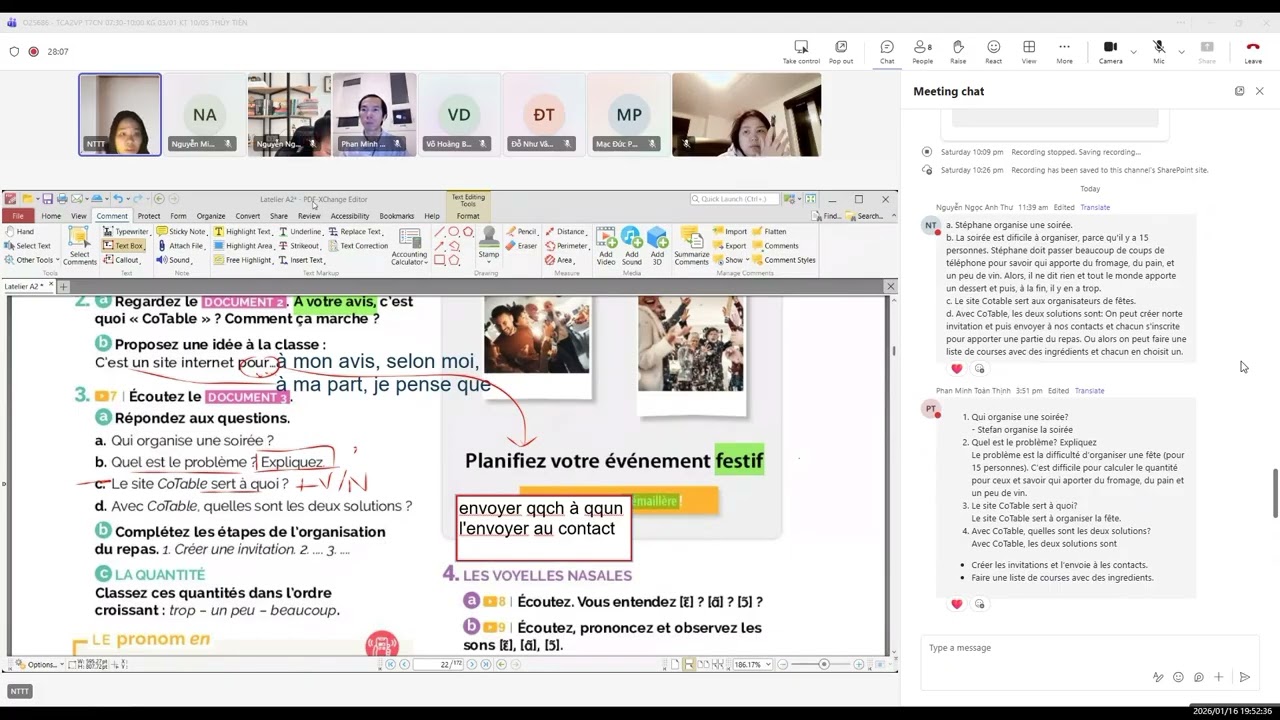The width and height of the screenshot is (1280, 720).
Task: Select the Attach File tool
Action: pyautogui.click(x=180, y=246)
